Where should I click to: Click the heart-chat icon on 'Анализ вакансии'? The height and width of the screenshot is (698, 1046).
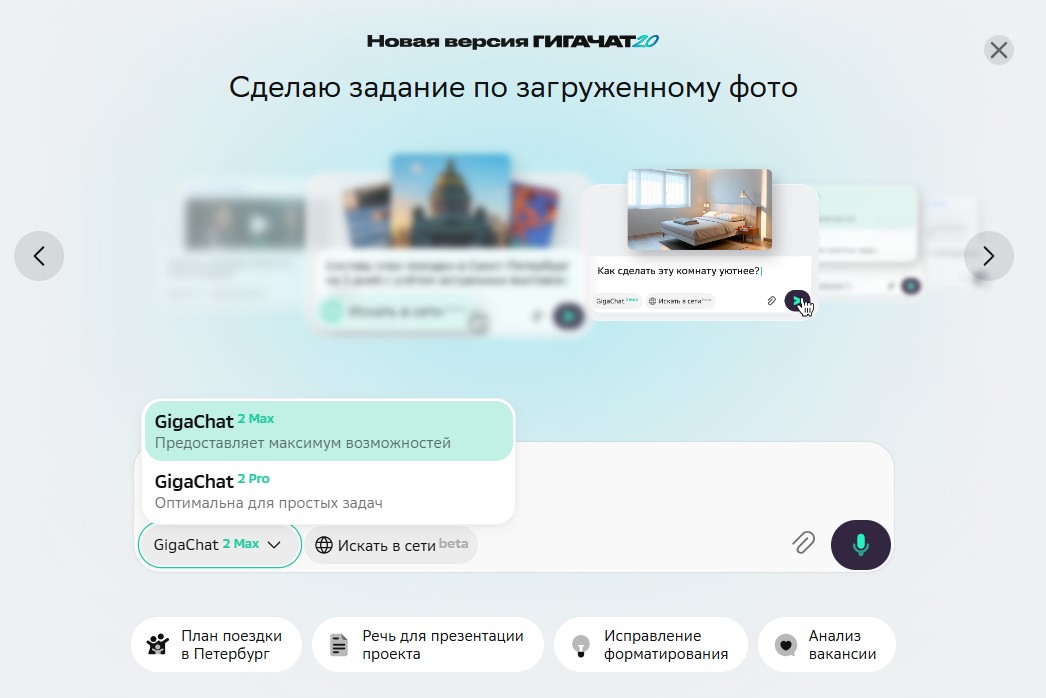tap(786, 644)
